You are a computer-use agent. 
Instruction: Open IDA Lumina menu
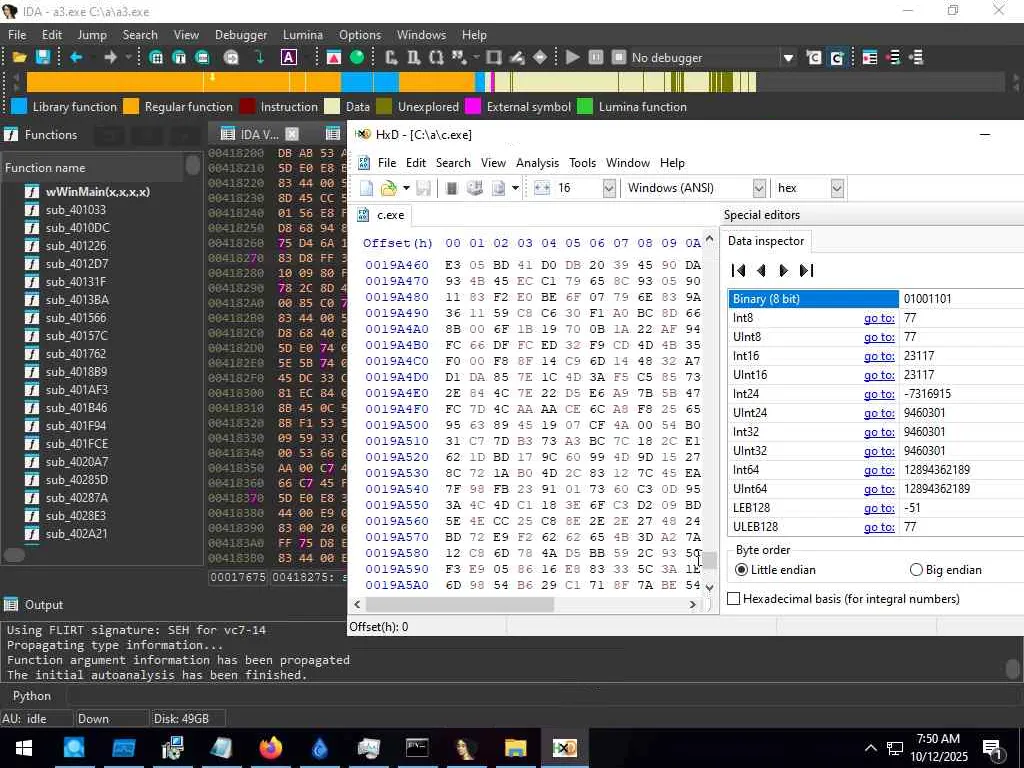click(302, 35)
